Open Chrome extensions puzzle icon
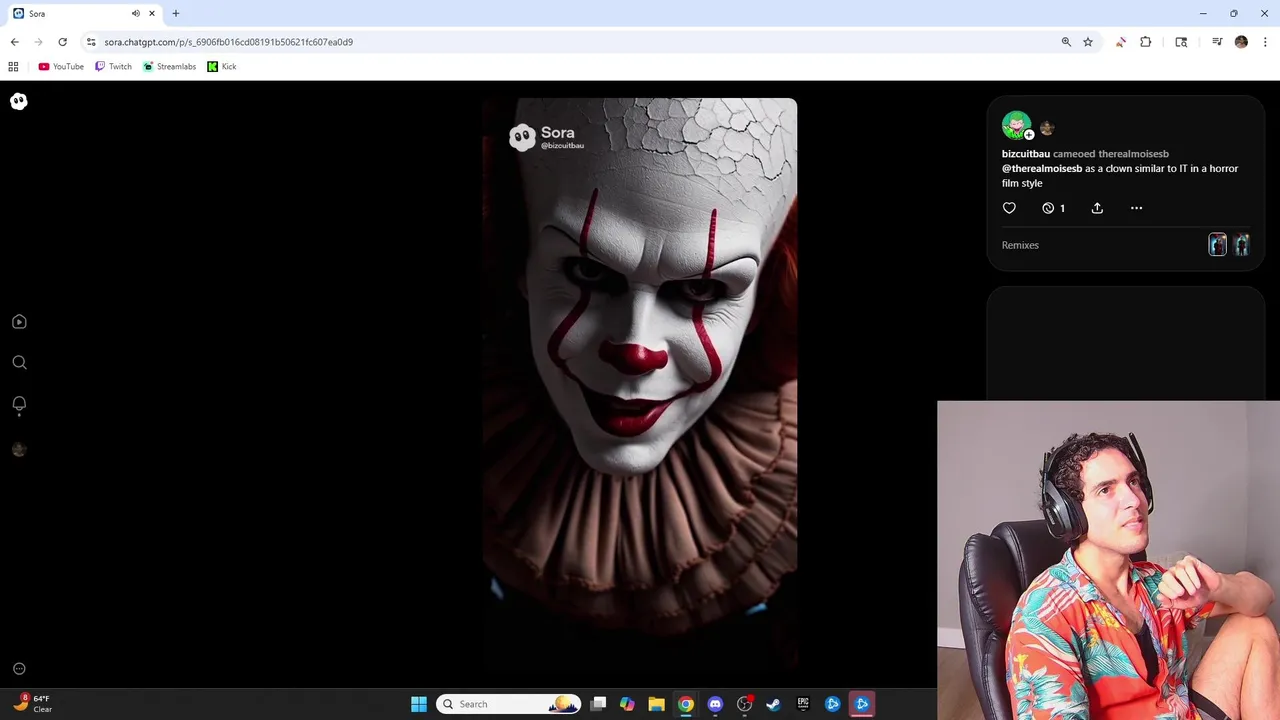The image size is (1280, 720). tap(1146, 42)
